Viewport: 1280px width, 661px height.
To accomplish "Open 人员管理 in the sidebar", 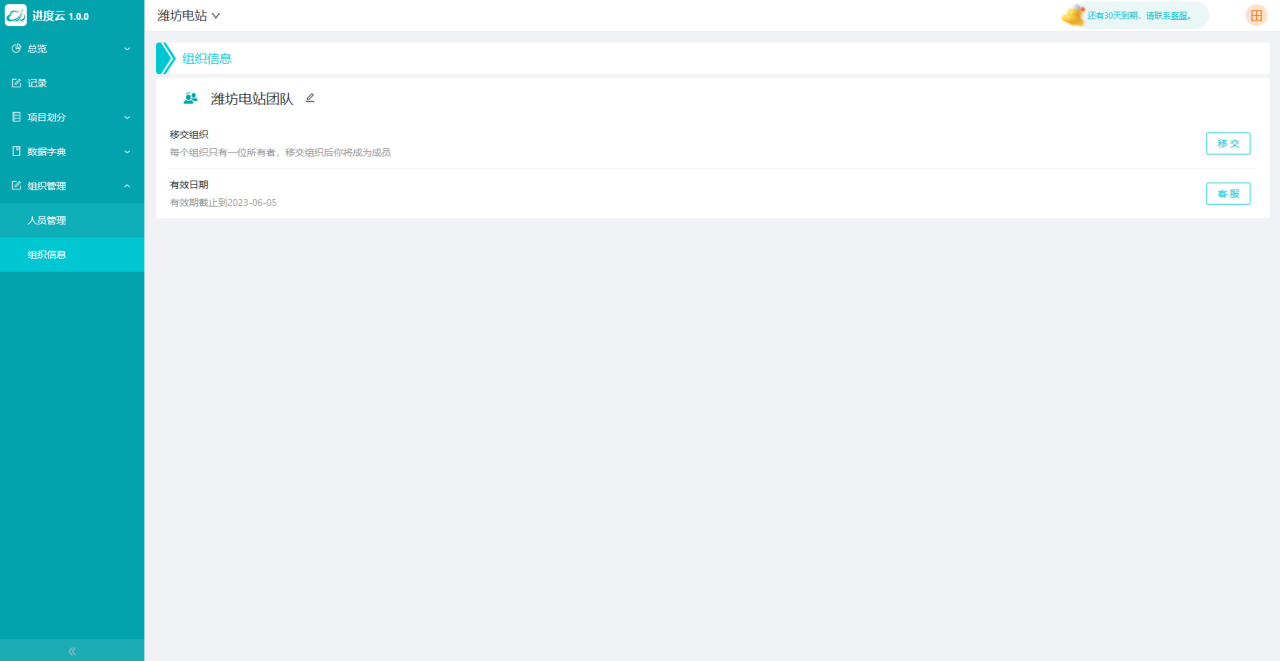I will [47, 220].
